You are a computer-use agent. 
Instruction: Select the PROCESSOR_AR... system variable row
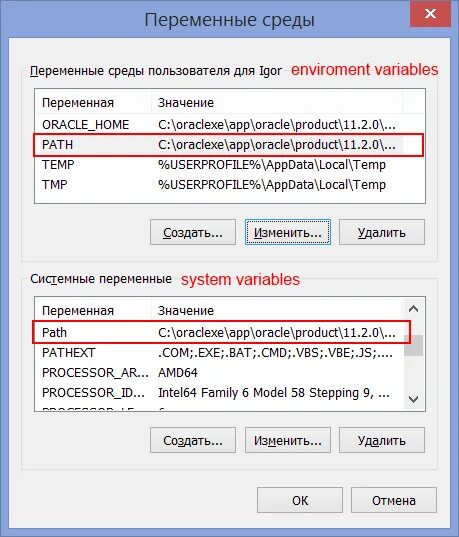[219, 372]
